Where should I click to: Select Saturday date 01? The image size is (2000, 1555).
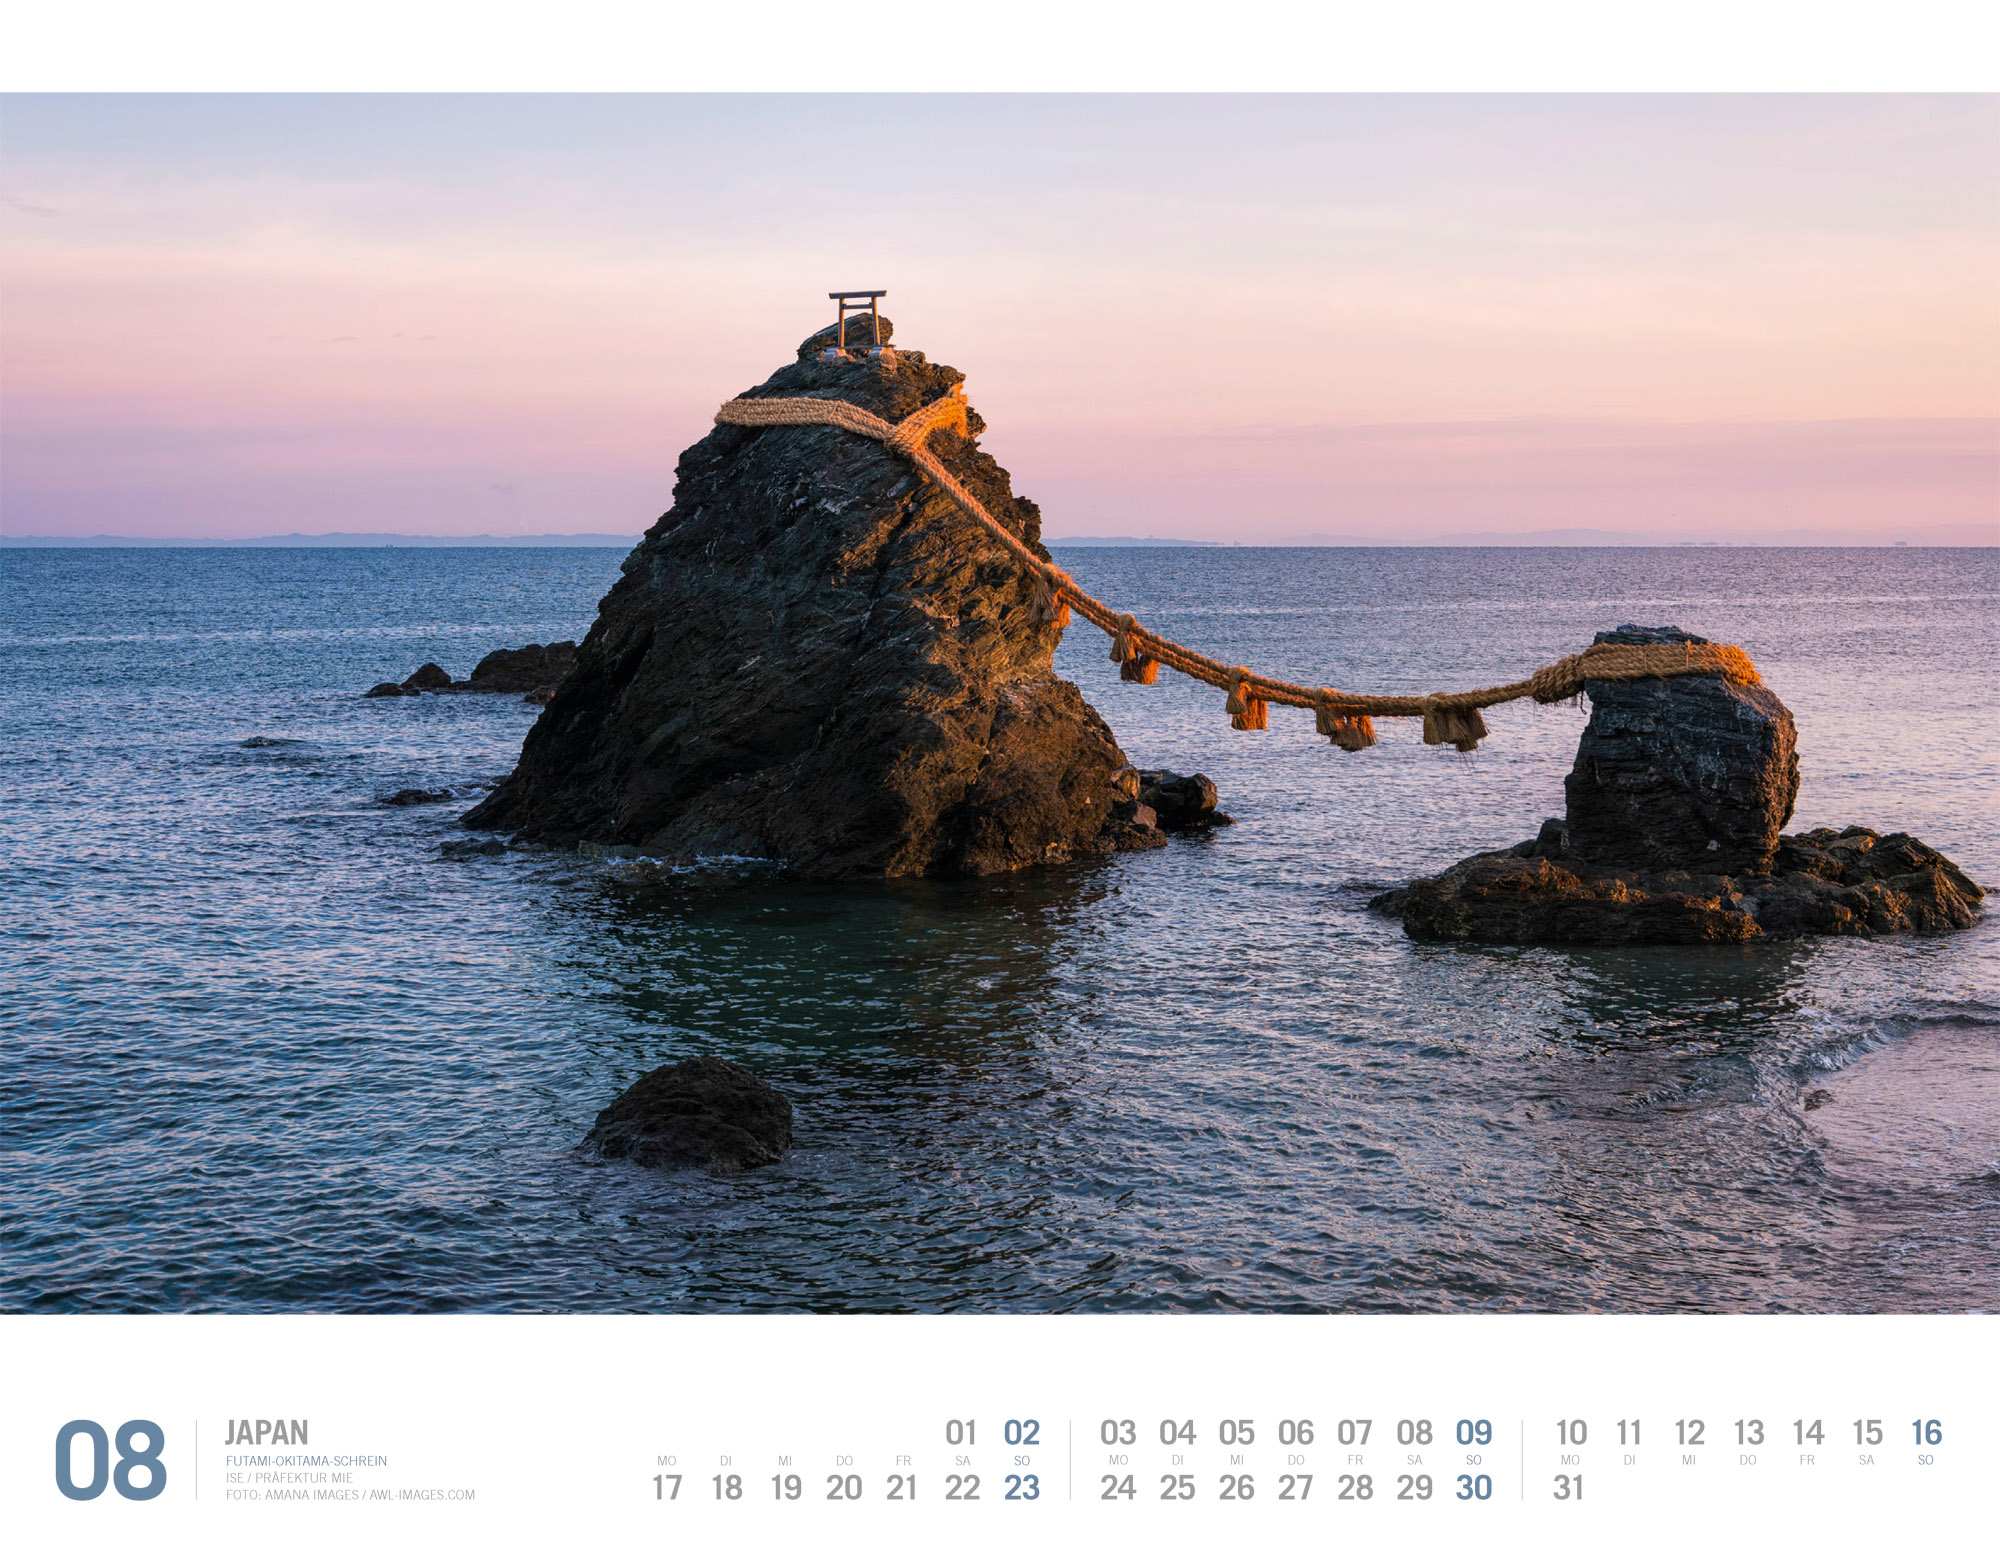click(x=961, y=1433)
